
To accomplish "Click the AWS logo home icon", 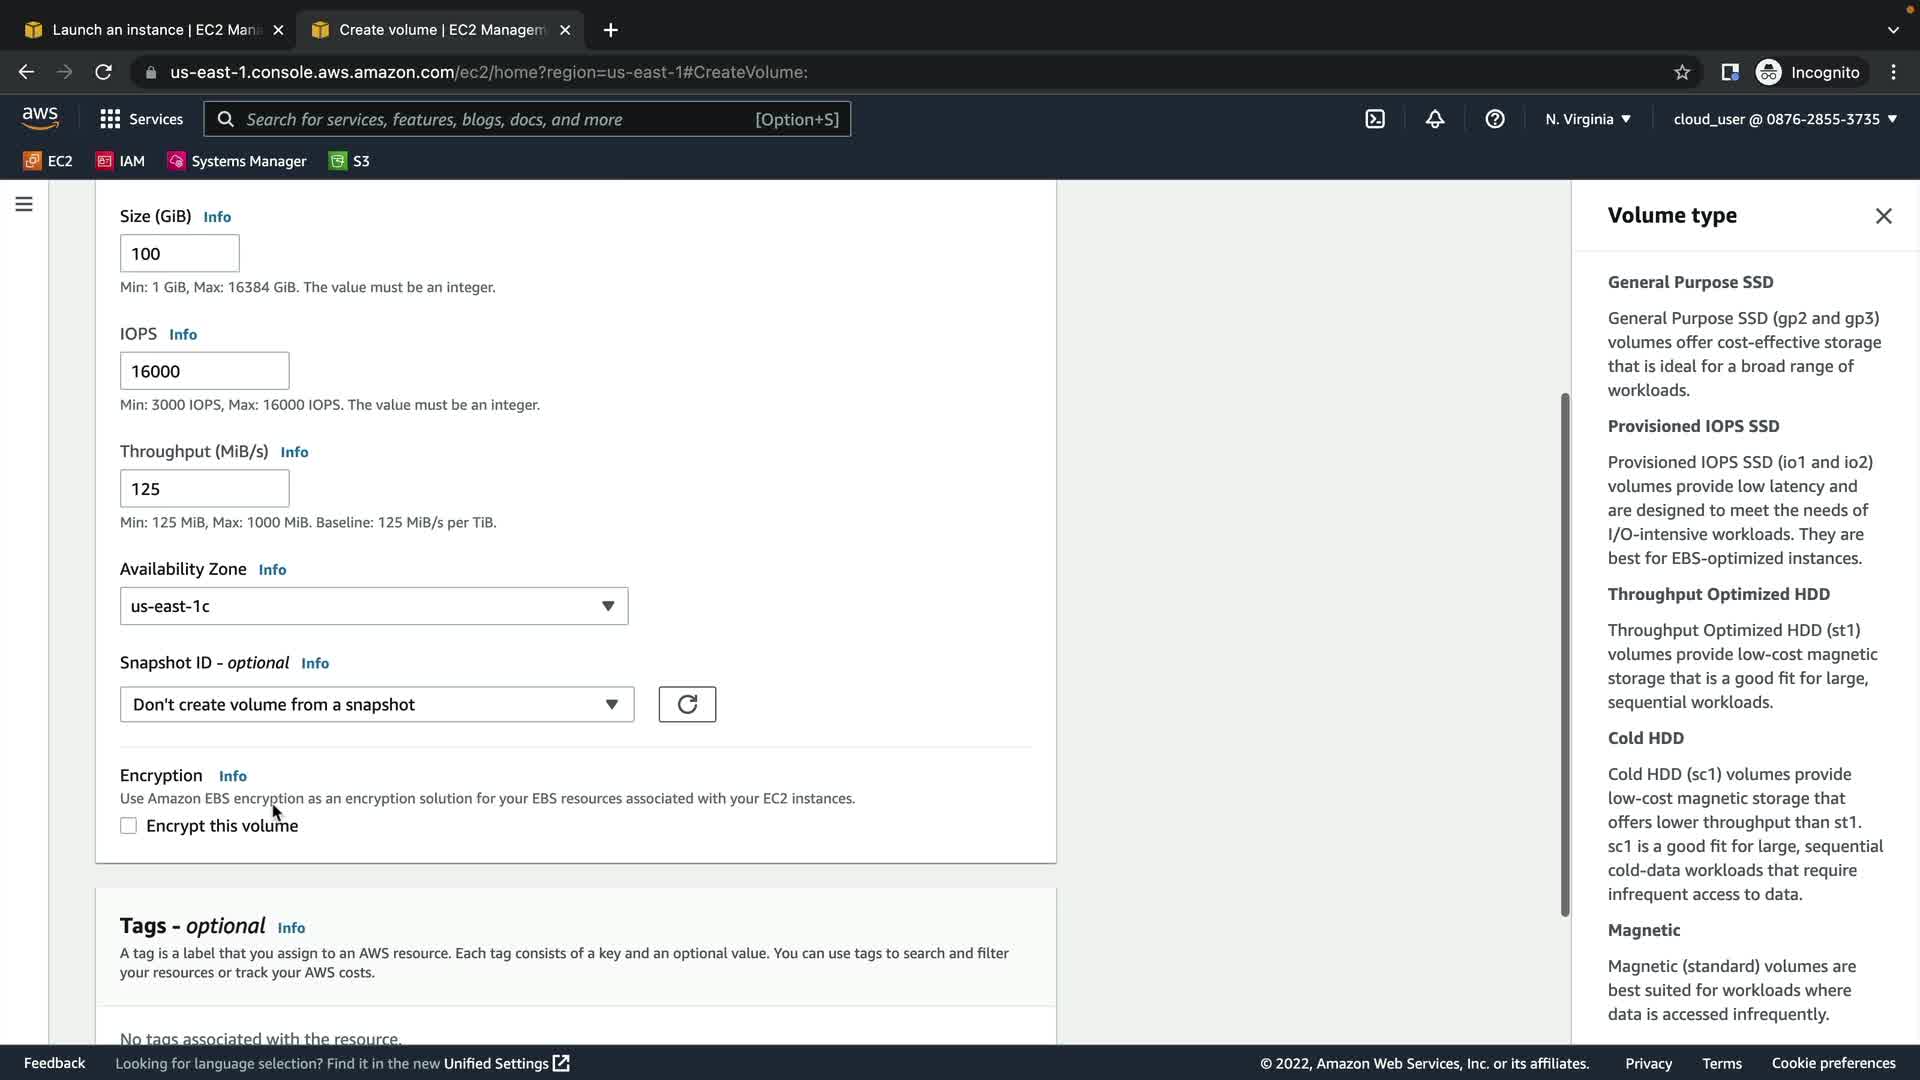I will pos(40,118).
